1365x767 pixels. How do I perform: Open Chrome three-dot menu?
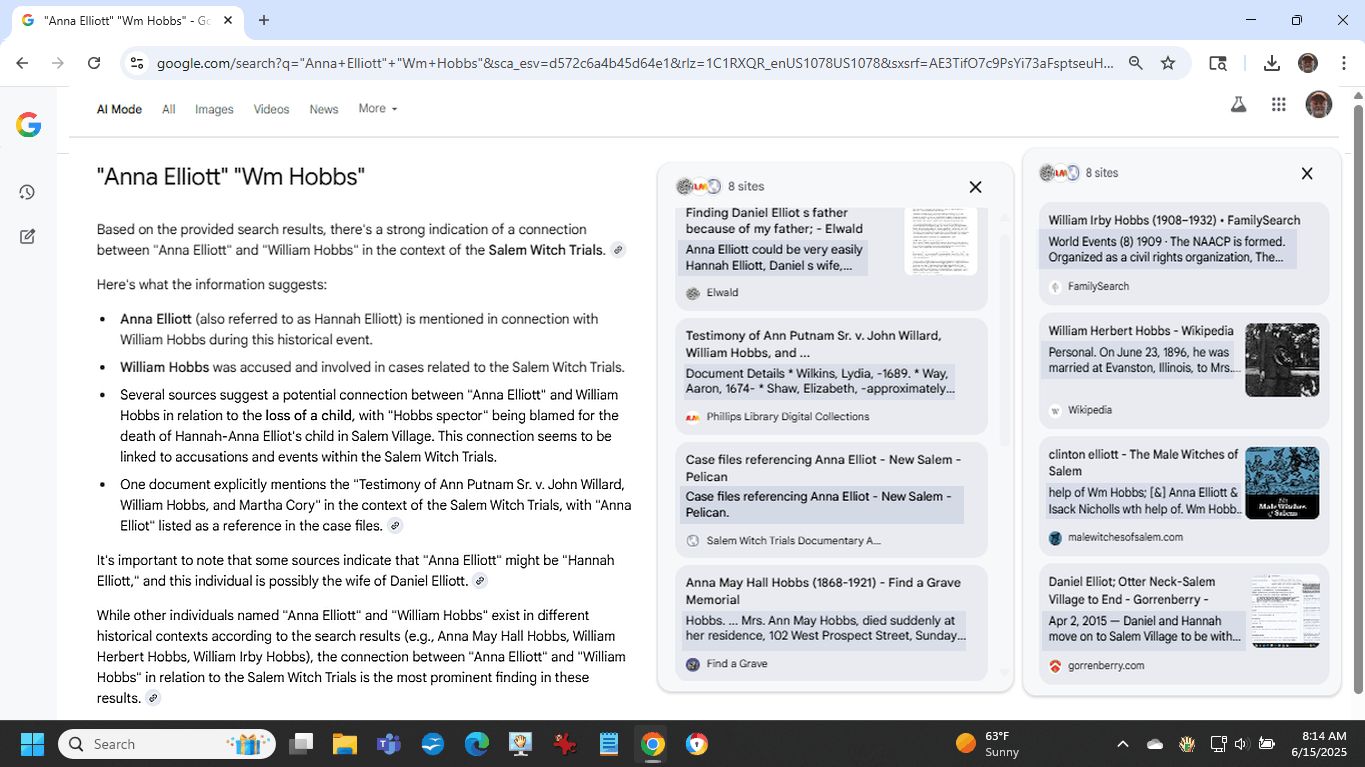[x=1342, y=63]
